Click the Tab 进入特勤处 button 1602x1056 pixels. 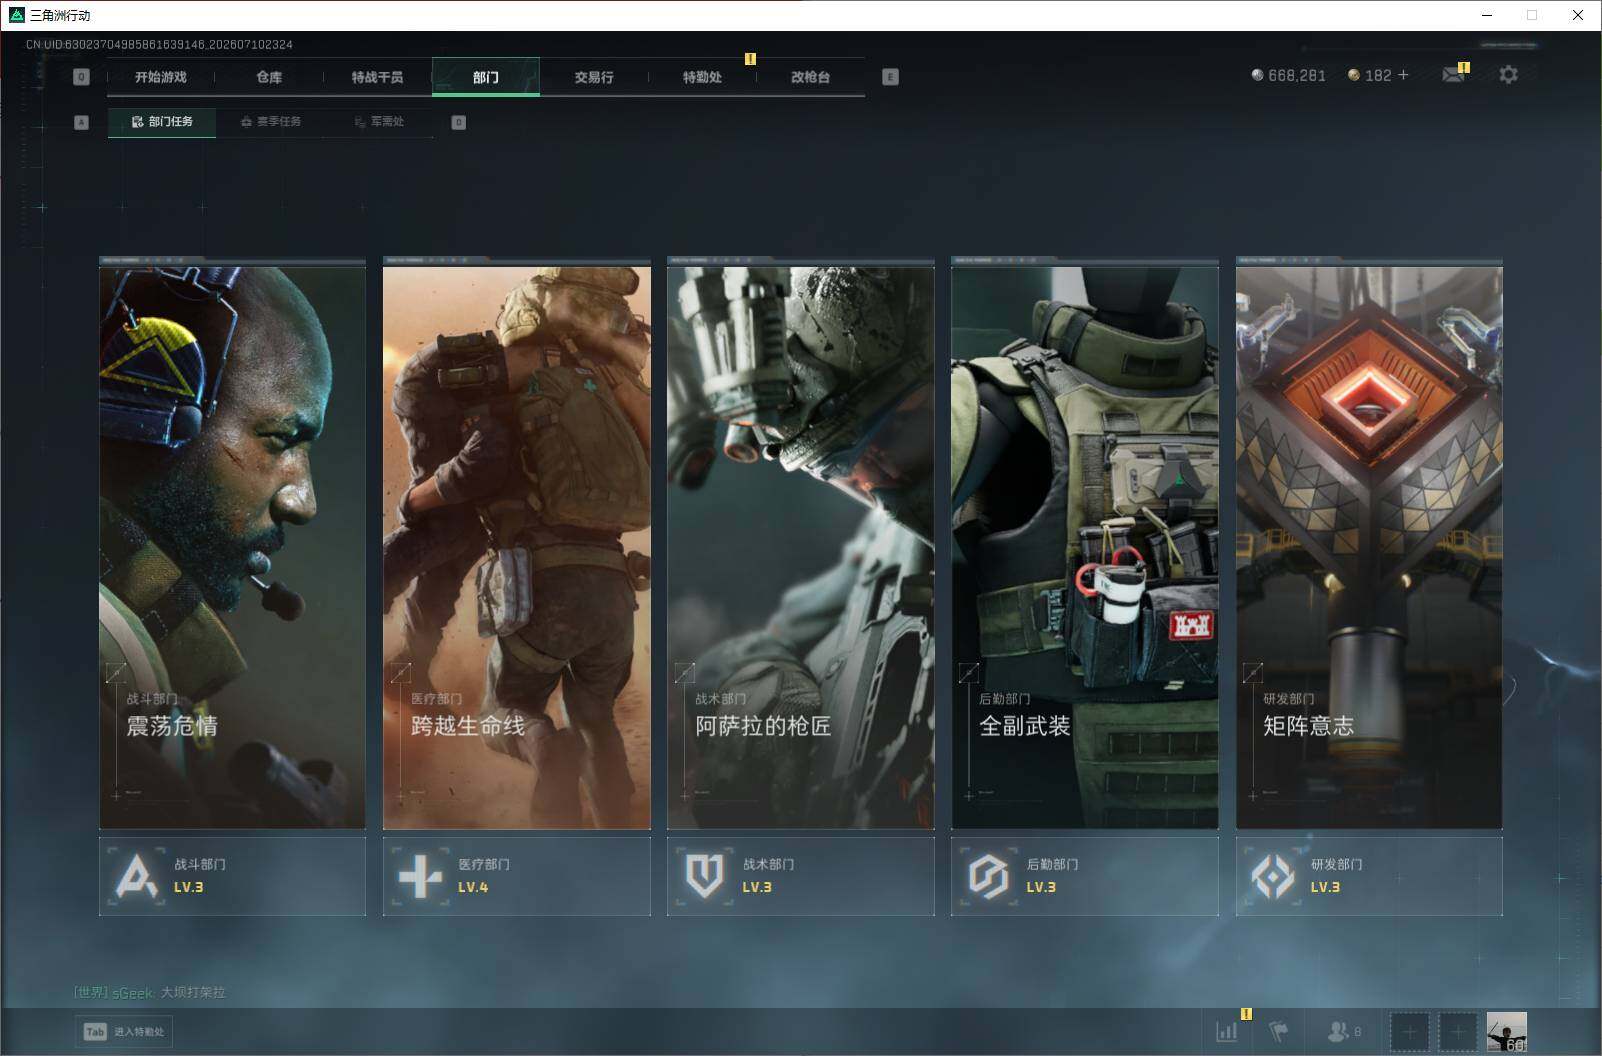pyautogui.click(x=124, y=1031)
